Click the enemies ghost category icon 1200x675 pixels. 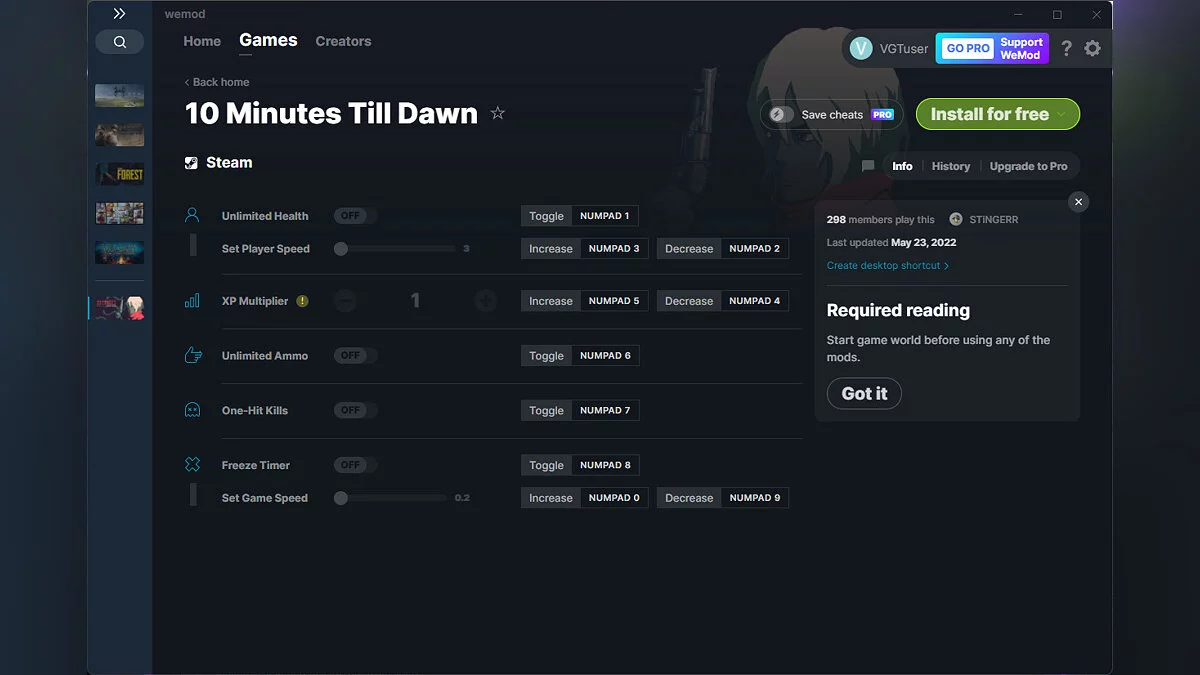[193, 410]
